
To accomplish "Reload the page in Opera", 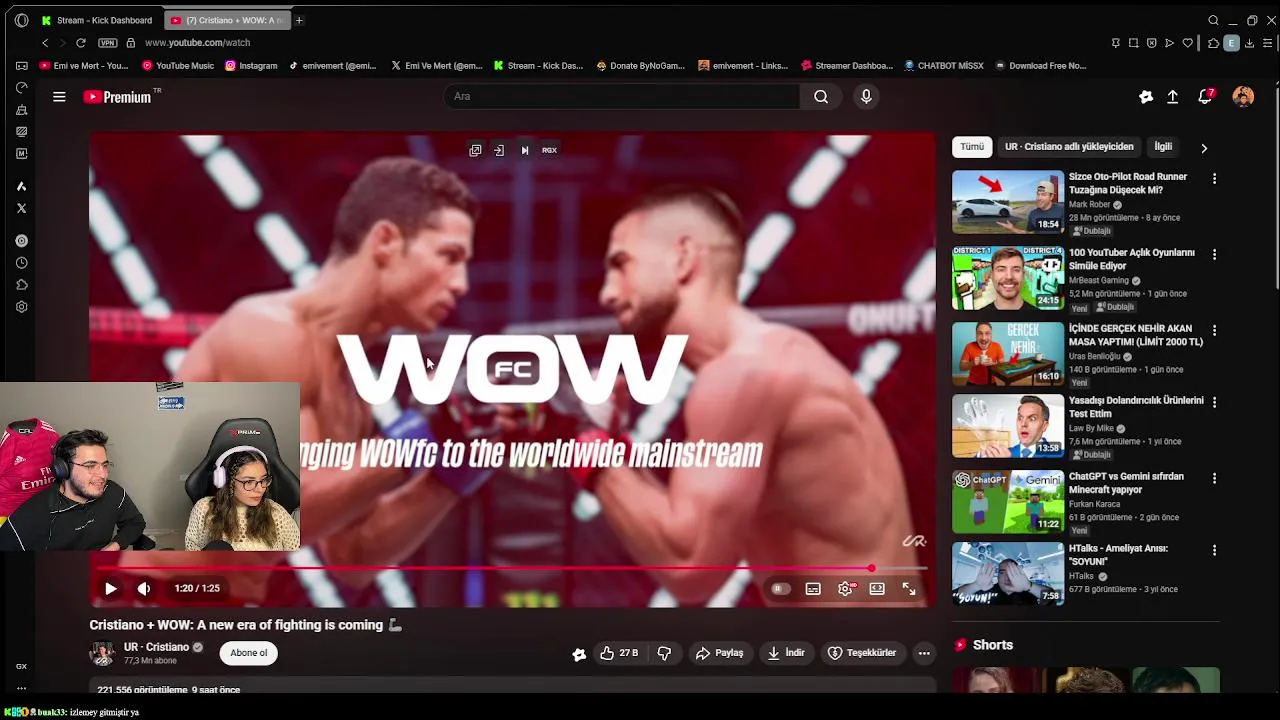I will click(x=81, y=43).
